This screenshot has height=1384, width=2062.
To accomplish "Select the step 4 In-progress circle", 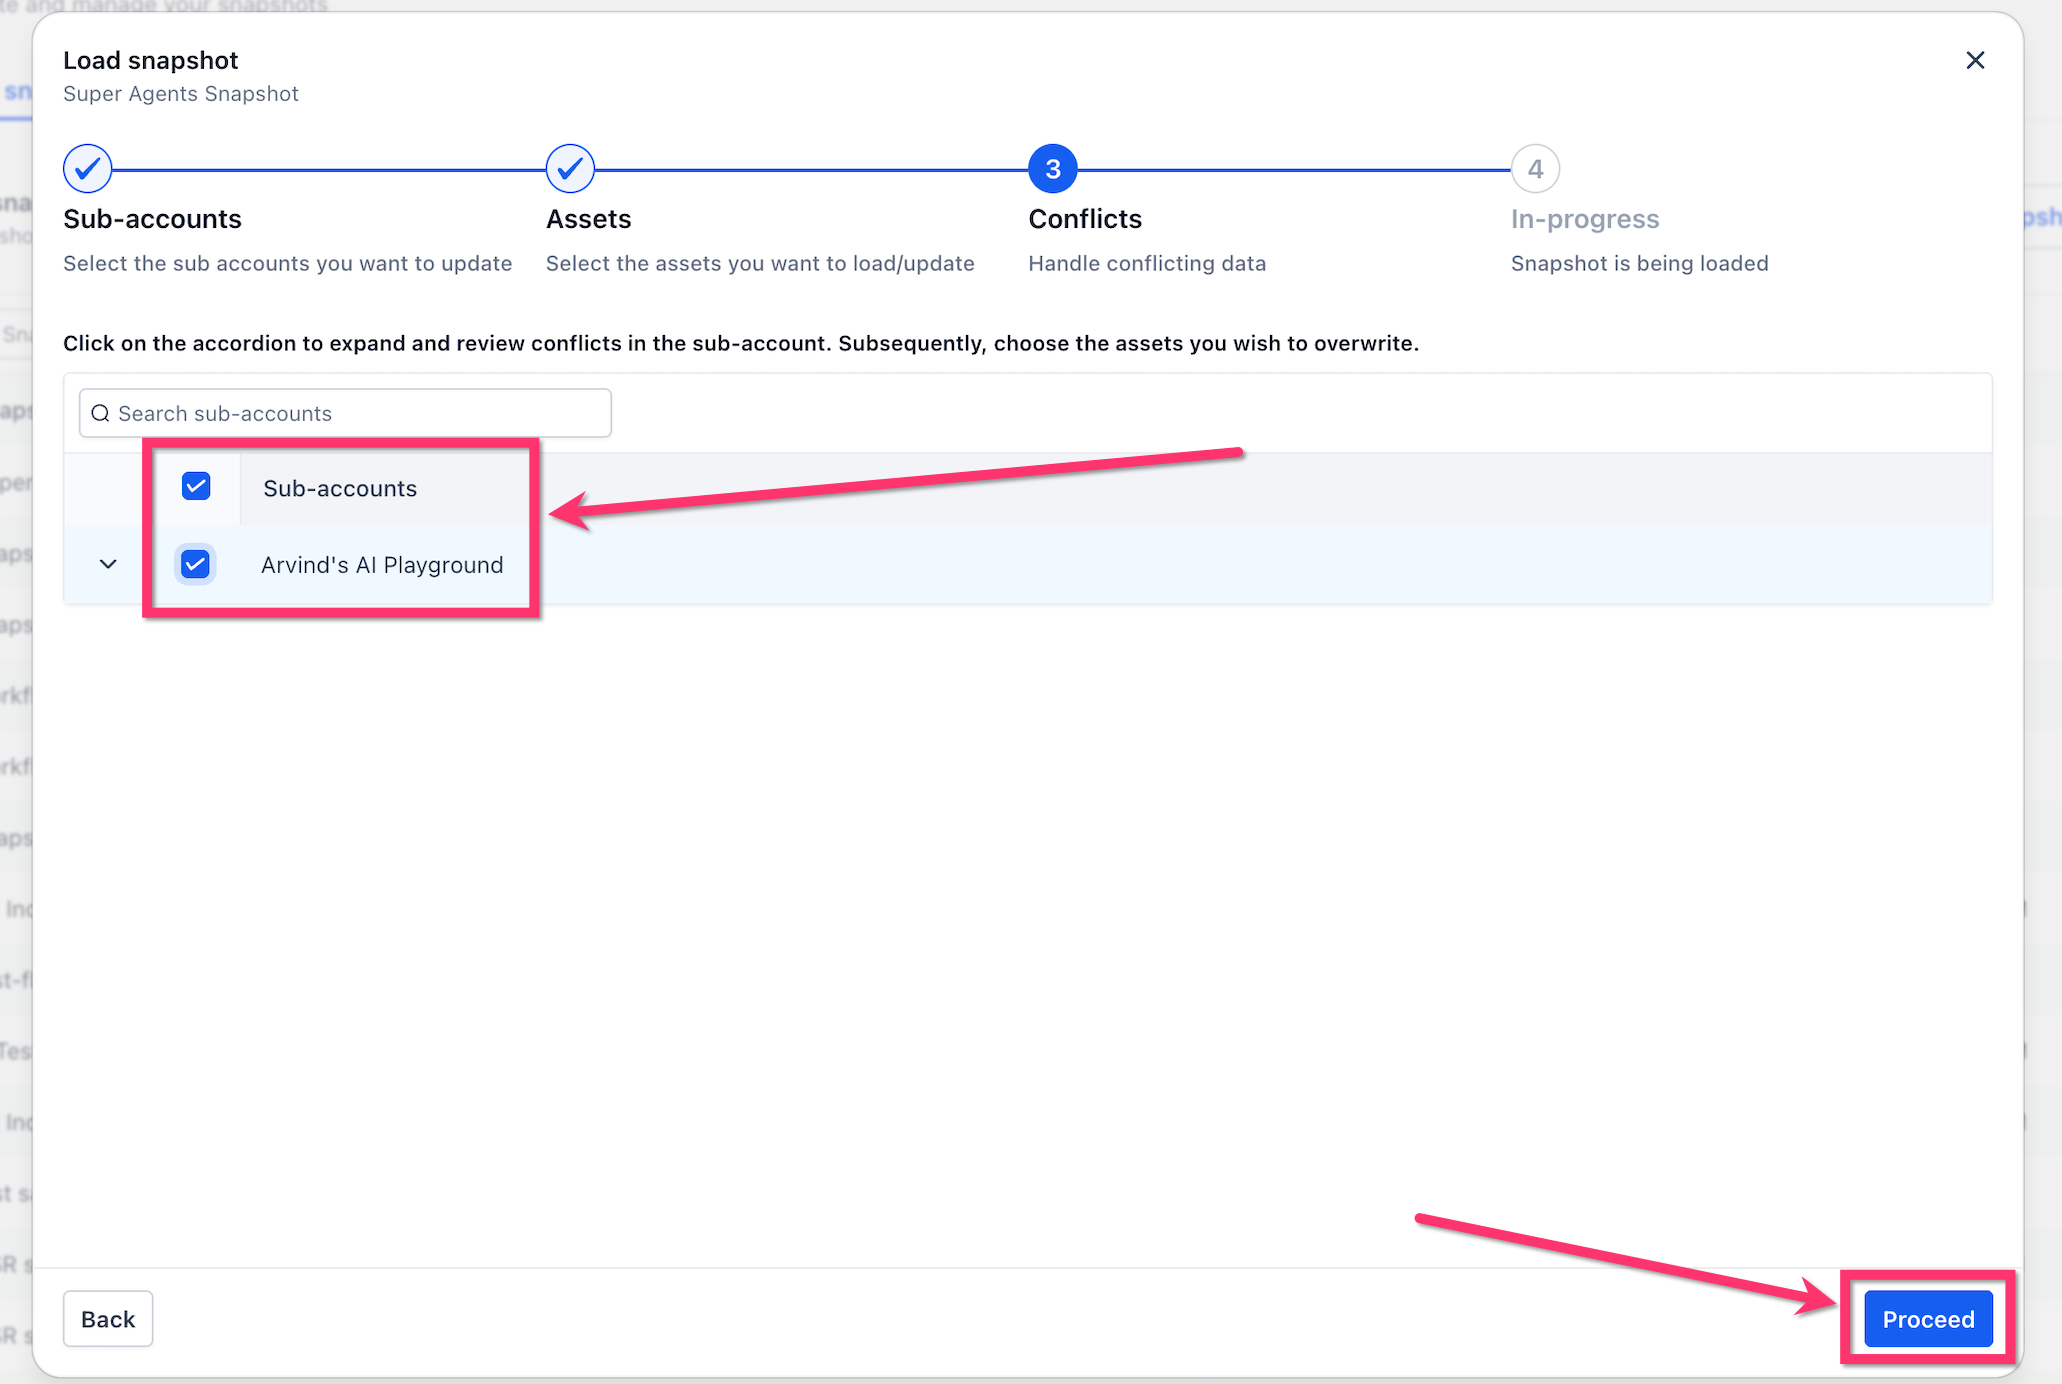I will [x=1535, y=169].
